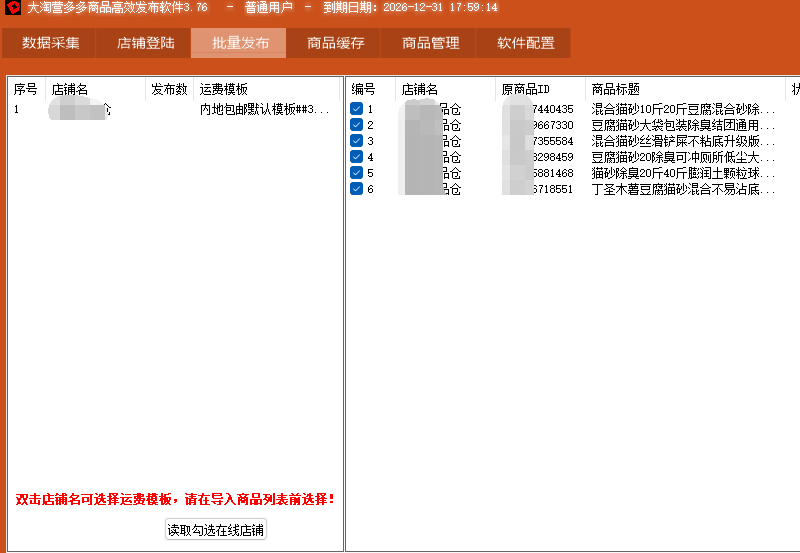
Task: Select title 豆腐猫砂20除臭可冲厕所低尘大
Action: [683, 157]
